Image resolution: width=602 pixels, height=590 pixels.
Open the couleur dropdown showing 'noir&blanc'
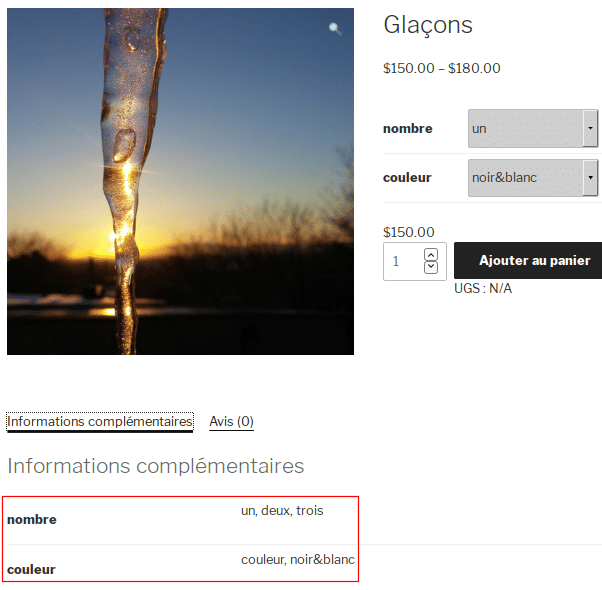(x=533, y=177)
